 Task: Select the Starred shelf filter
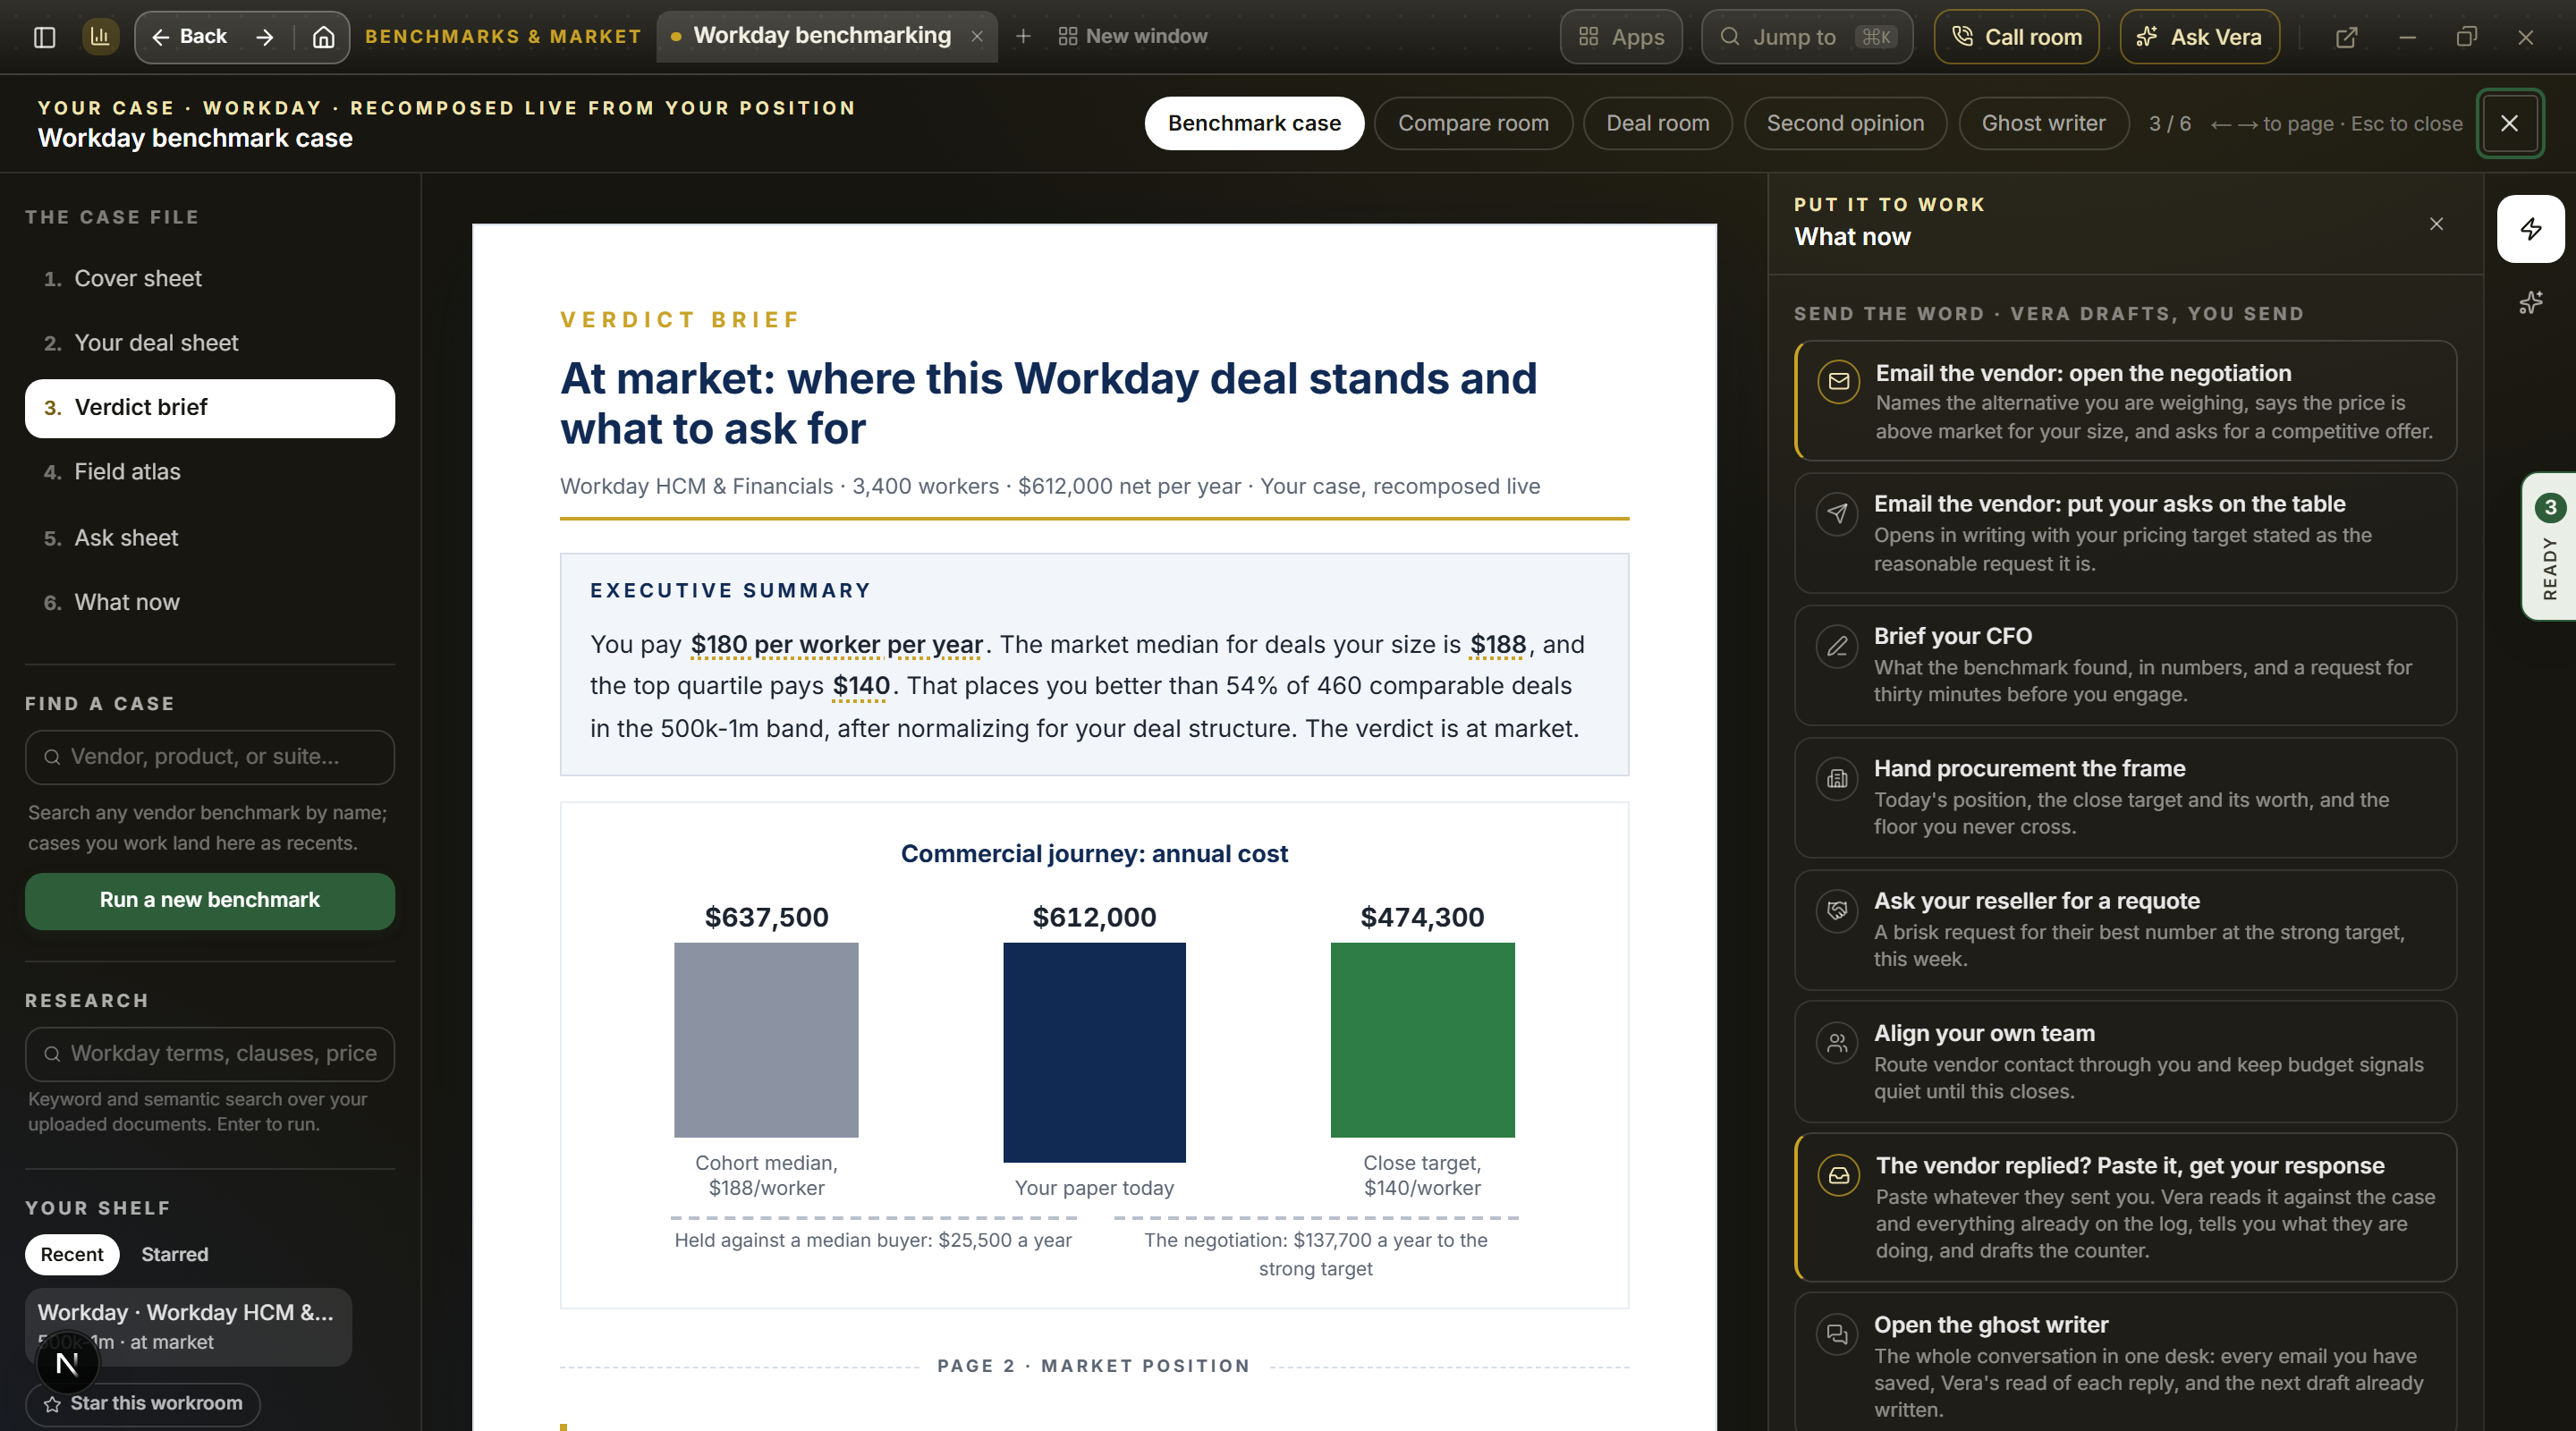175,1254
